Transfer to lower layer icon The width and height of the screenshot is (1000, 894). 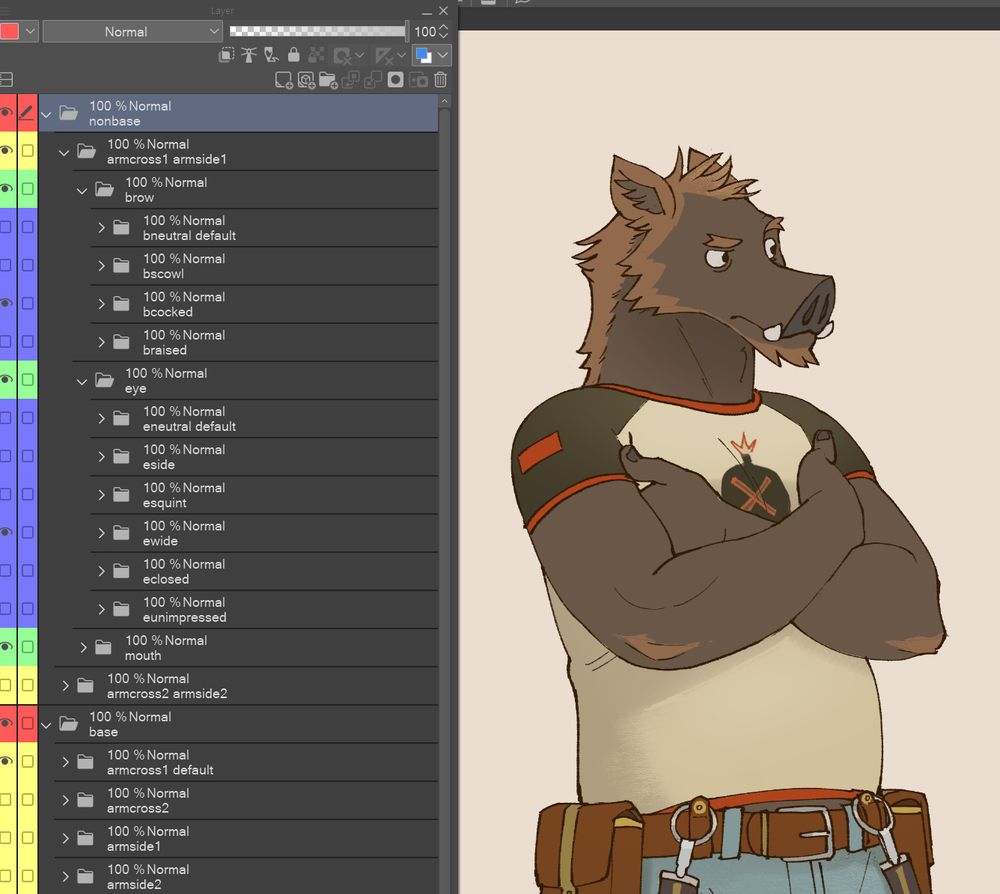(x=351, y=80)
